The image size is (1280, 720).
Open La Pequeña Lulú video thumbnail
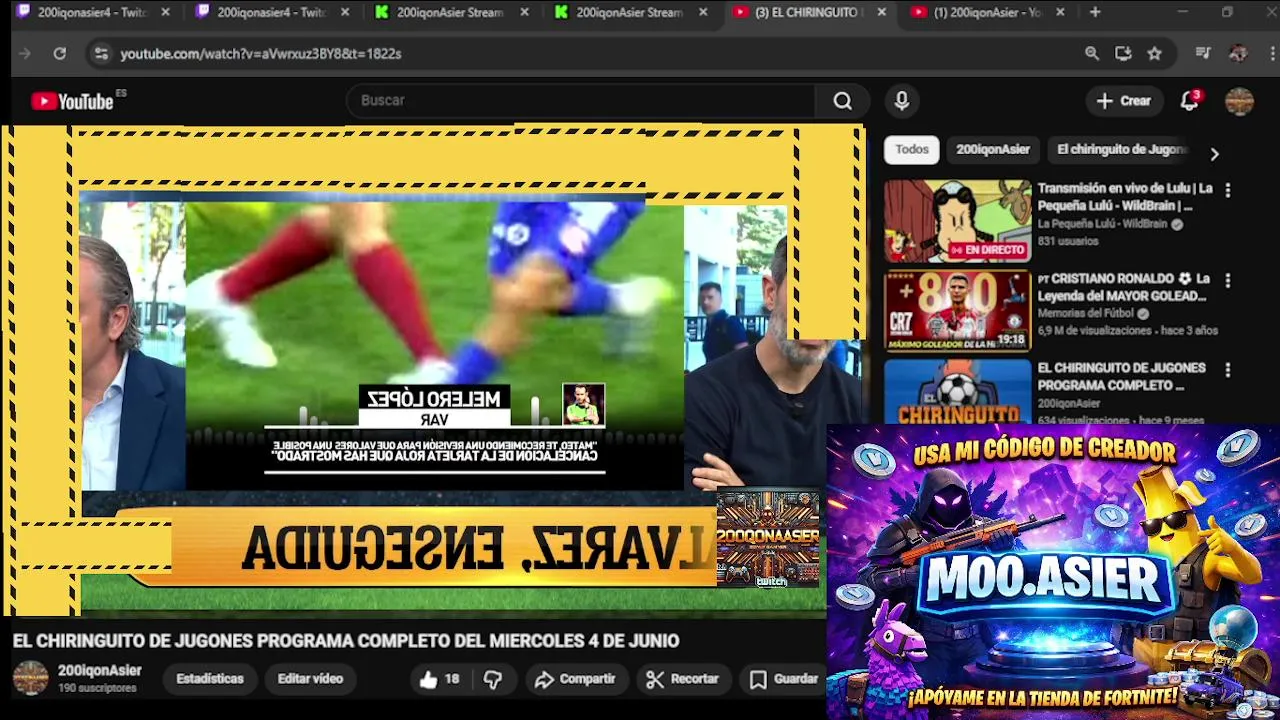(957, 221)
